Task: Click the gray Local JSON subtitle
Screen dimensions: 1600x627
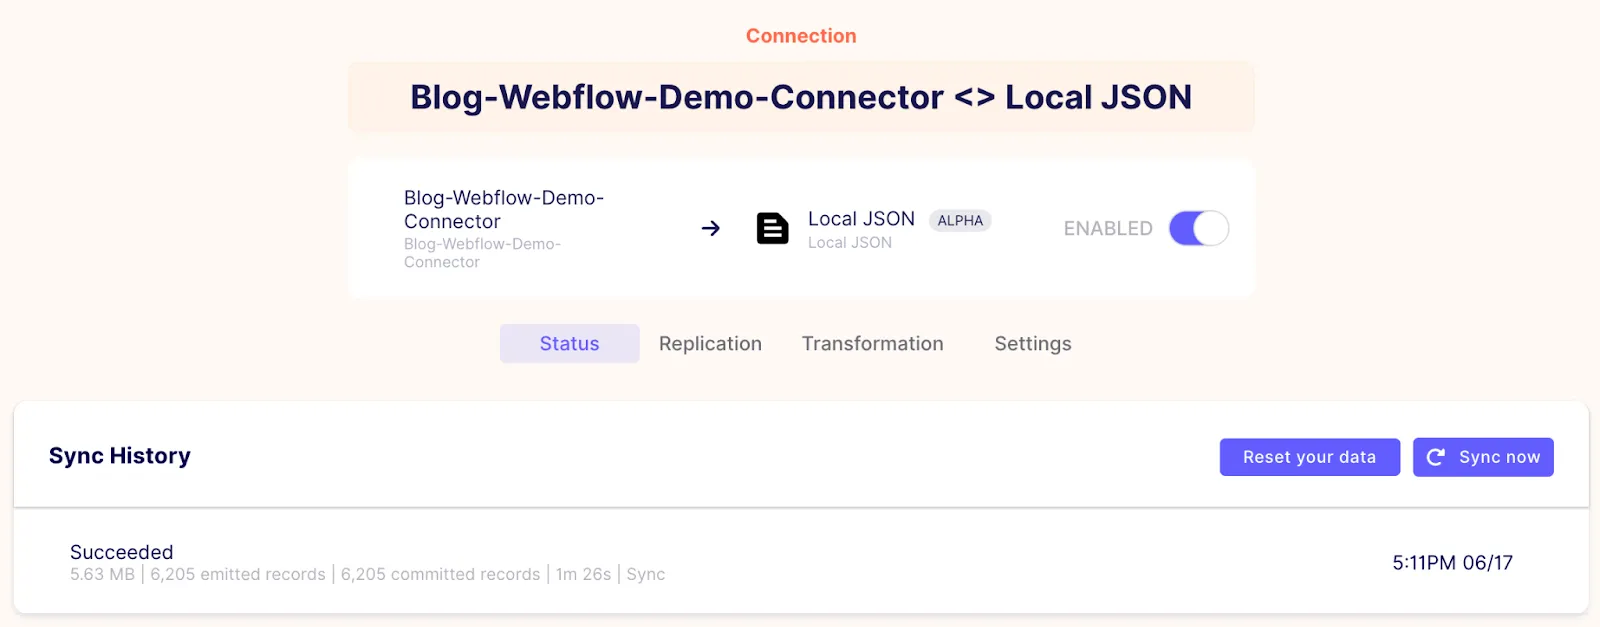Action: (x=850, y=243)
